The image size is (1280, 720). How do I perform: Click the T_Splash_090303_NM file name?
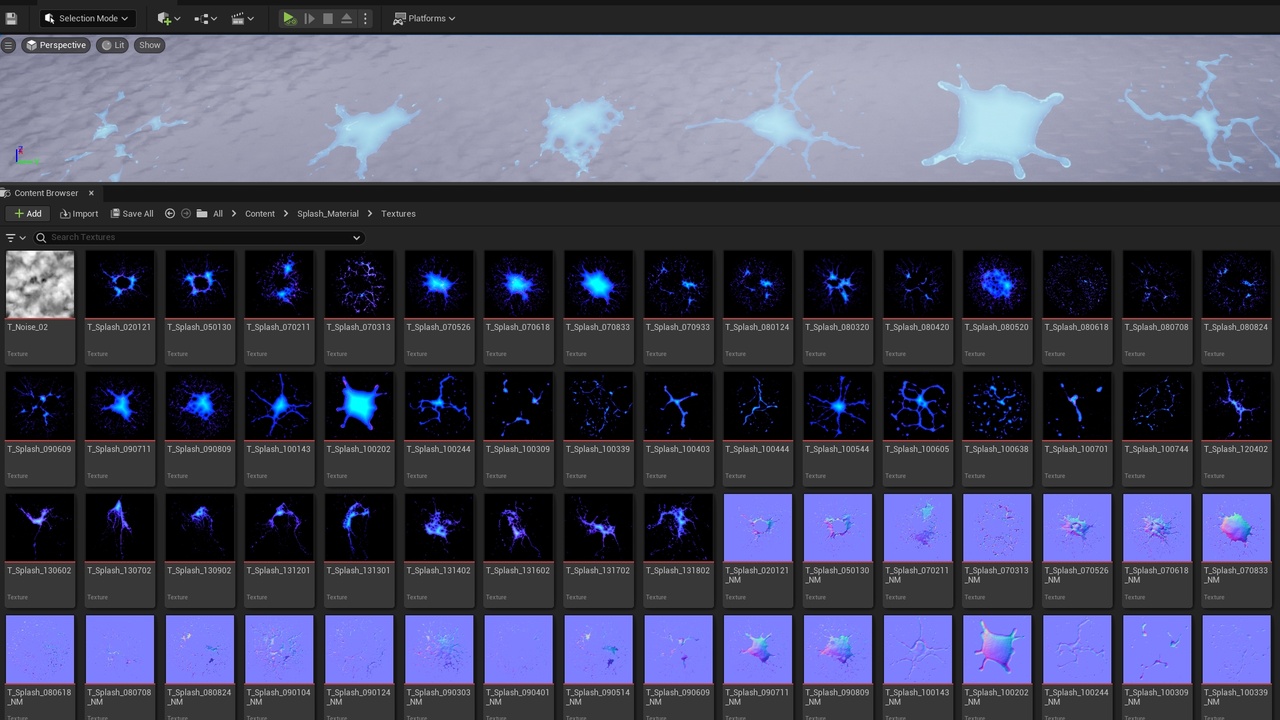pyautogui.click(x=438, y=697)
